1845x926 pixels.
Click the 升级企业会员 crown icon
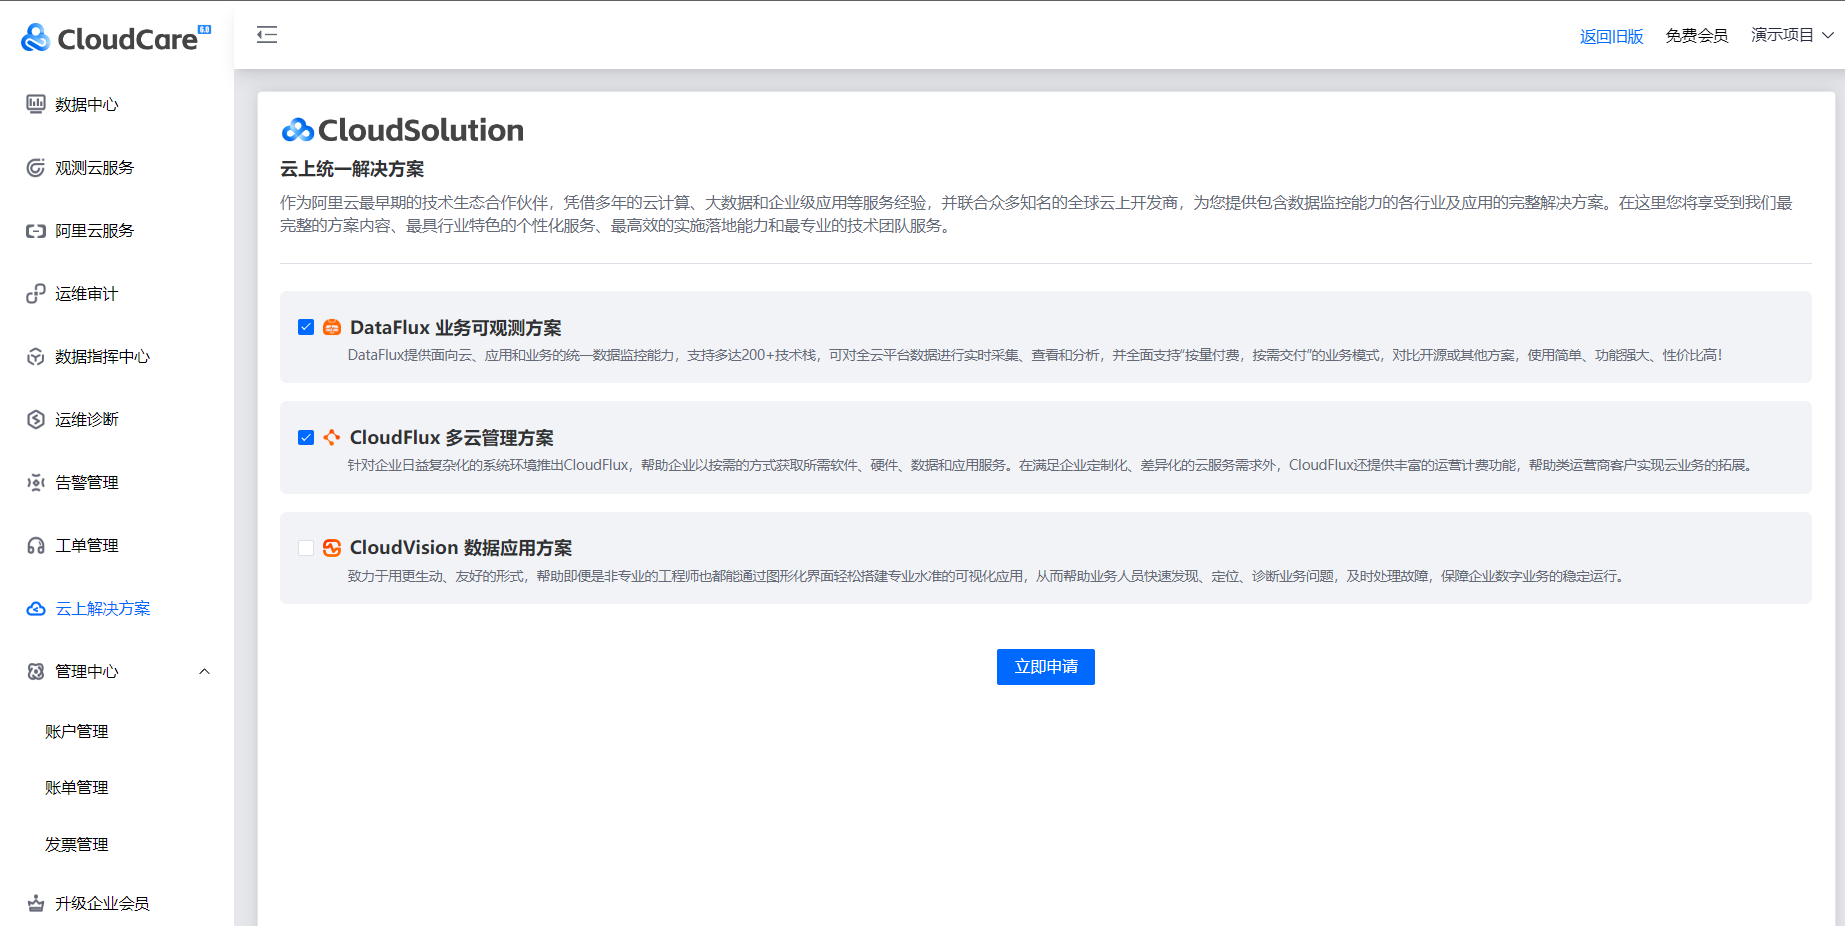pyautogui.click(x=36, y=903)
